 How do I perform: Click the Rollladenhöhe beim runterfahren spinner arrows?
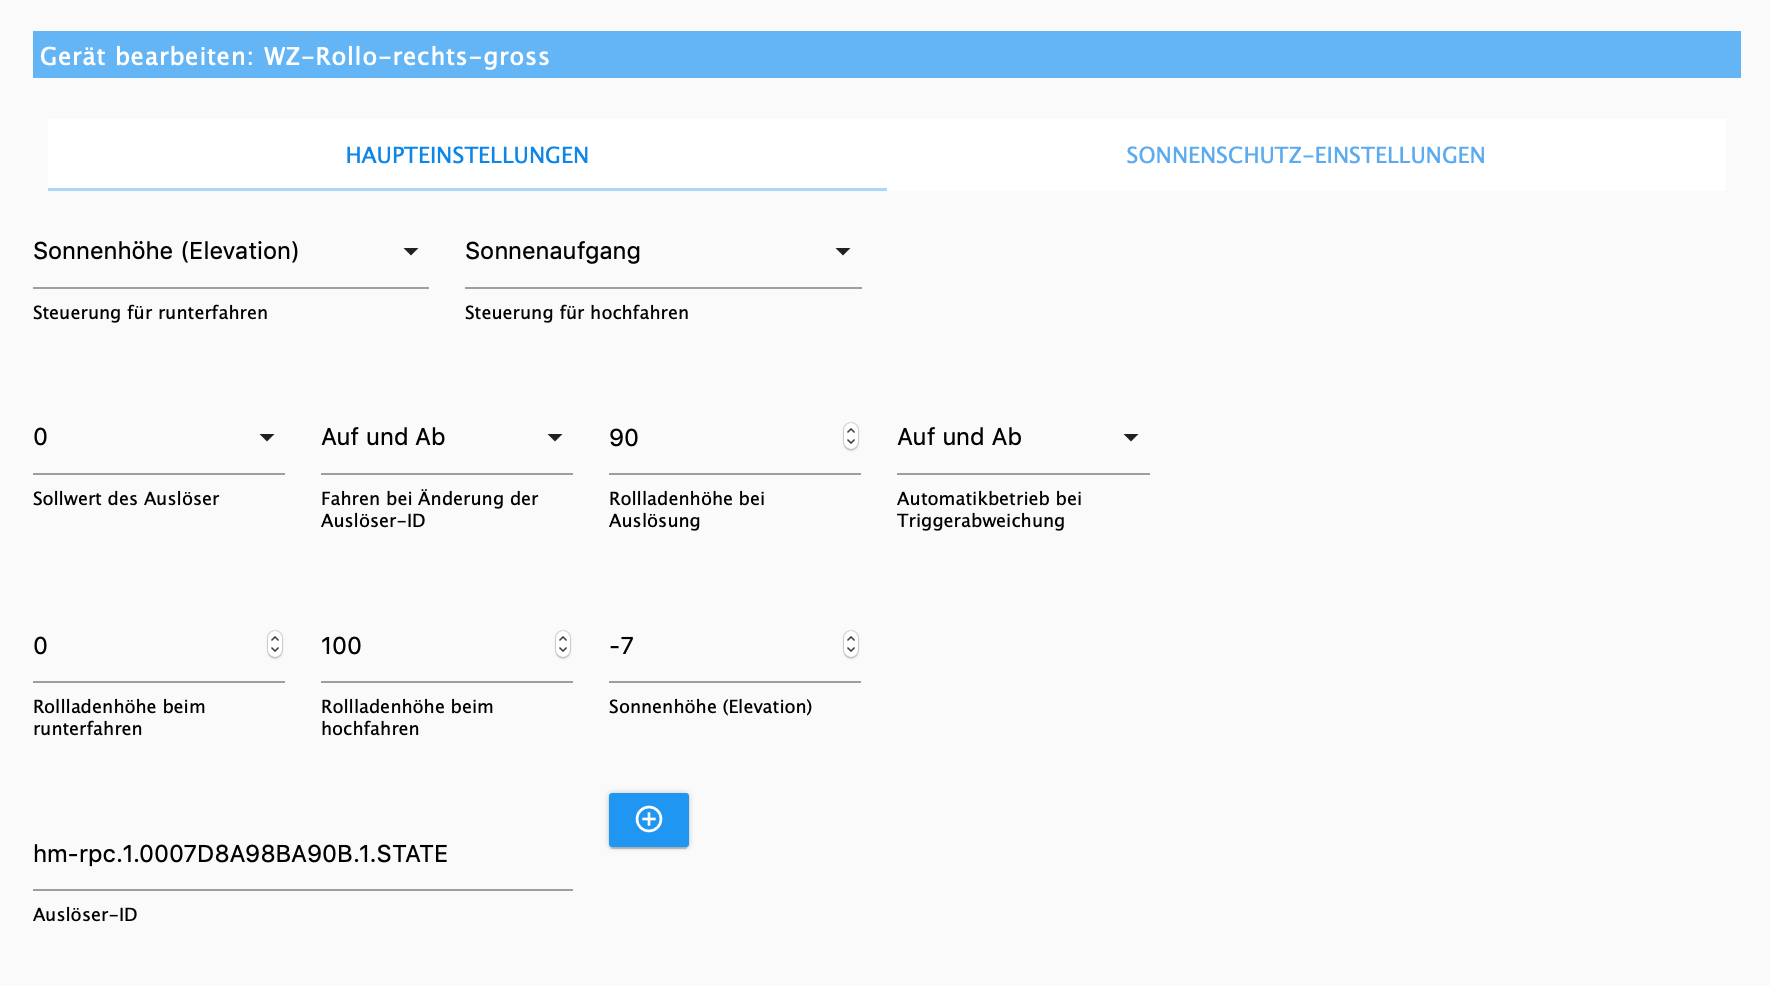275,645
